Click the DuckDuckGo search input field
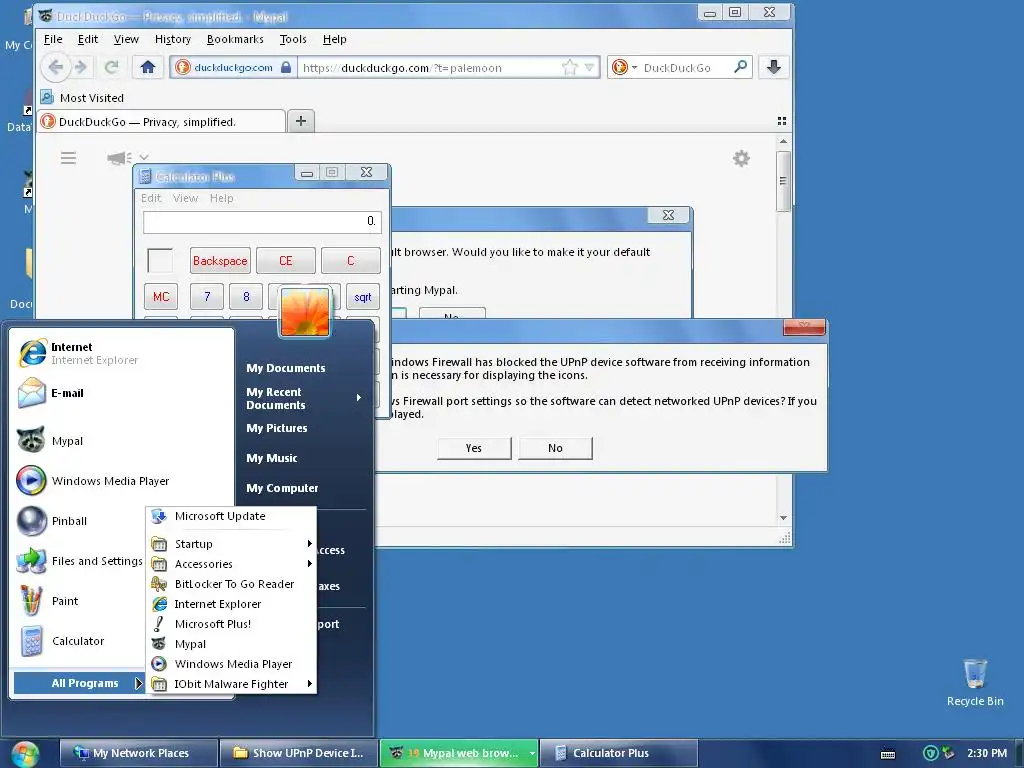 coord(686,67)
